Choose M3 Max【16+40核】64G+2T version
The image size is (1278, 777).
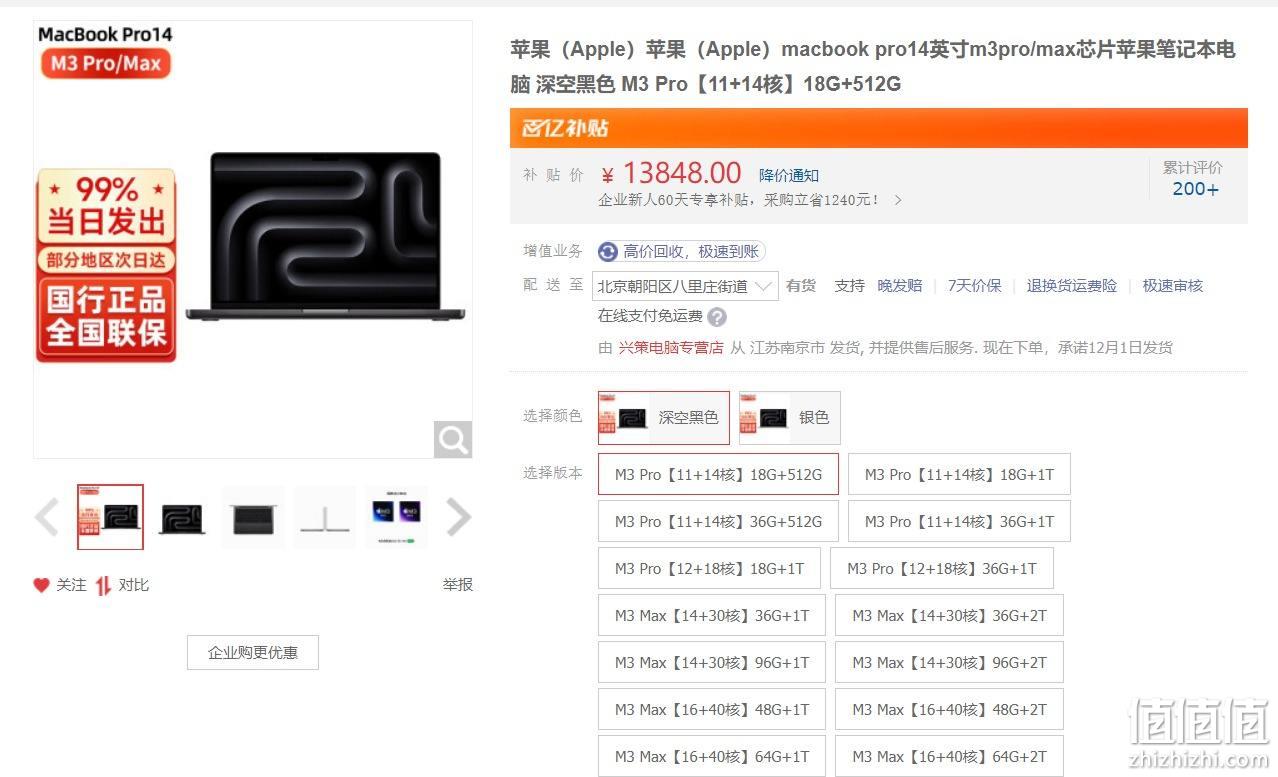(949, 756)
